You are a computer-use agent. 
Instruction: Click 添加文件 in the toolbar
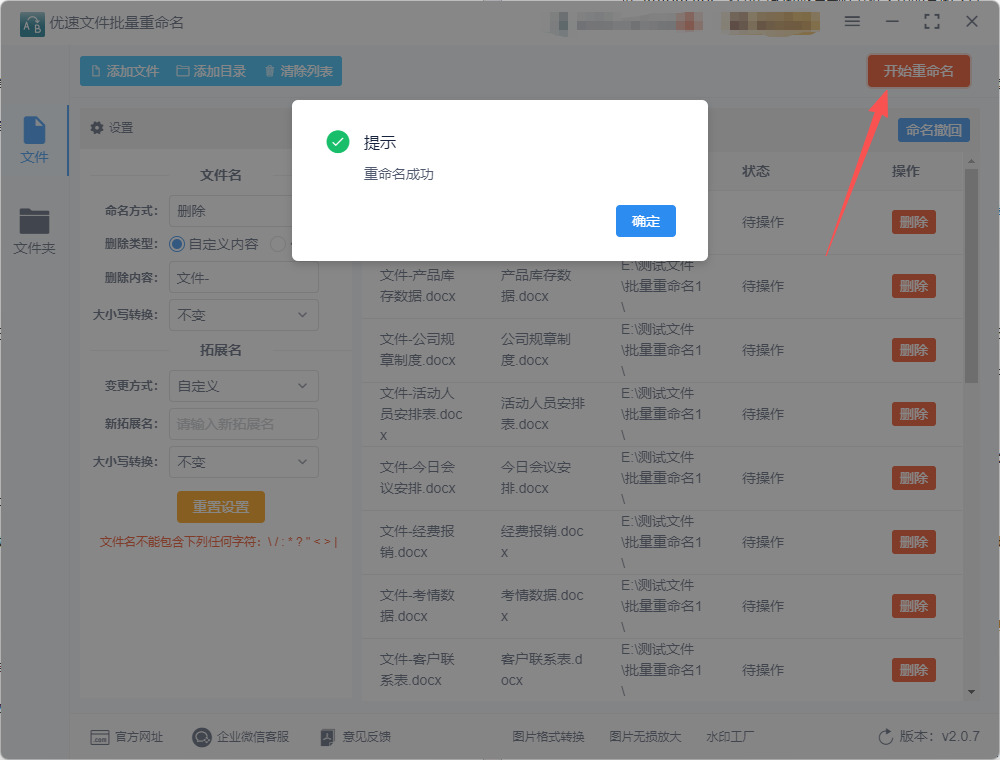coord(125,71)
